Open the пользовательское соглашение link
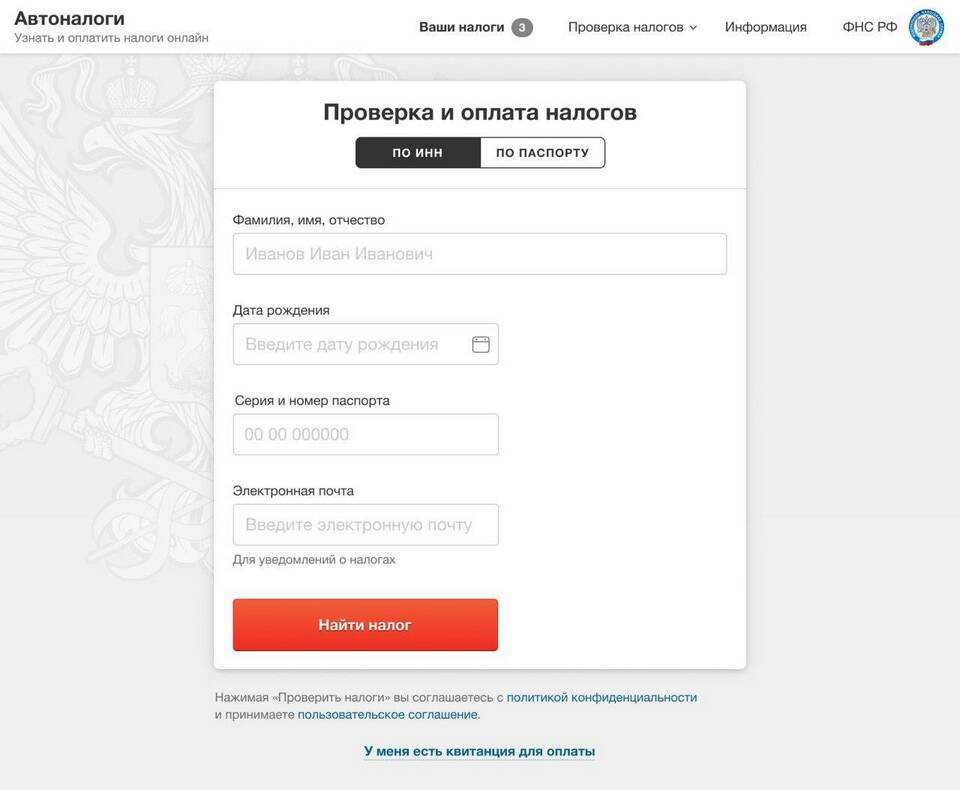 [x=388, y=714]
